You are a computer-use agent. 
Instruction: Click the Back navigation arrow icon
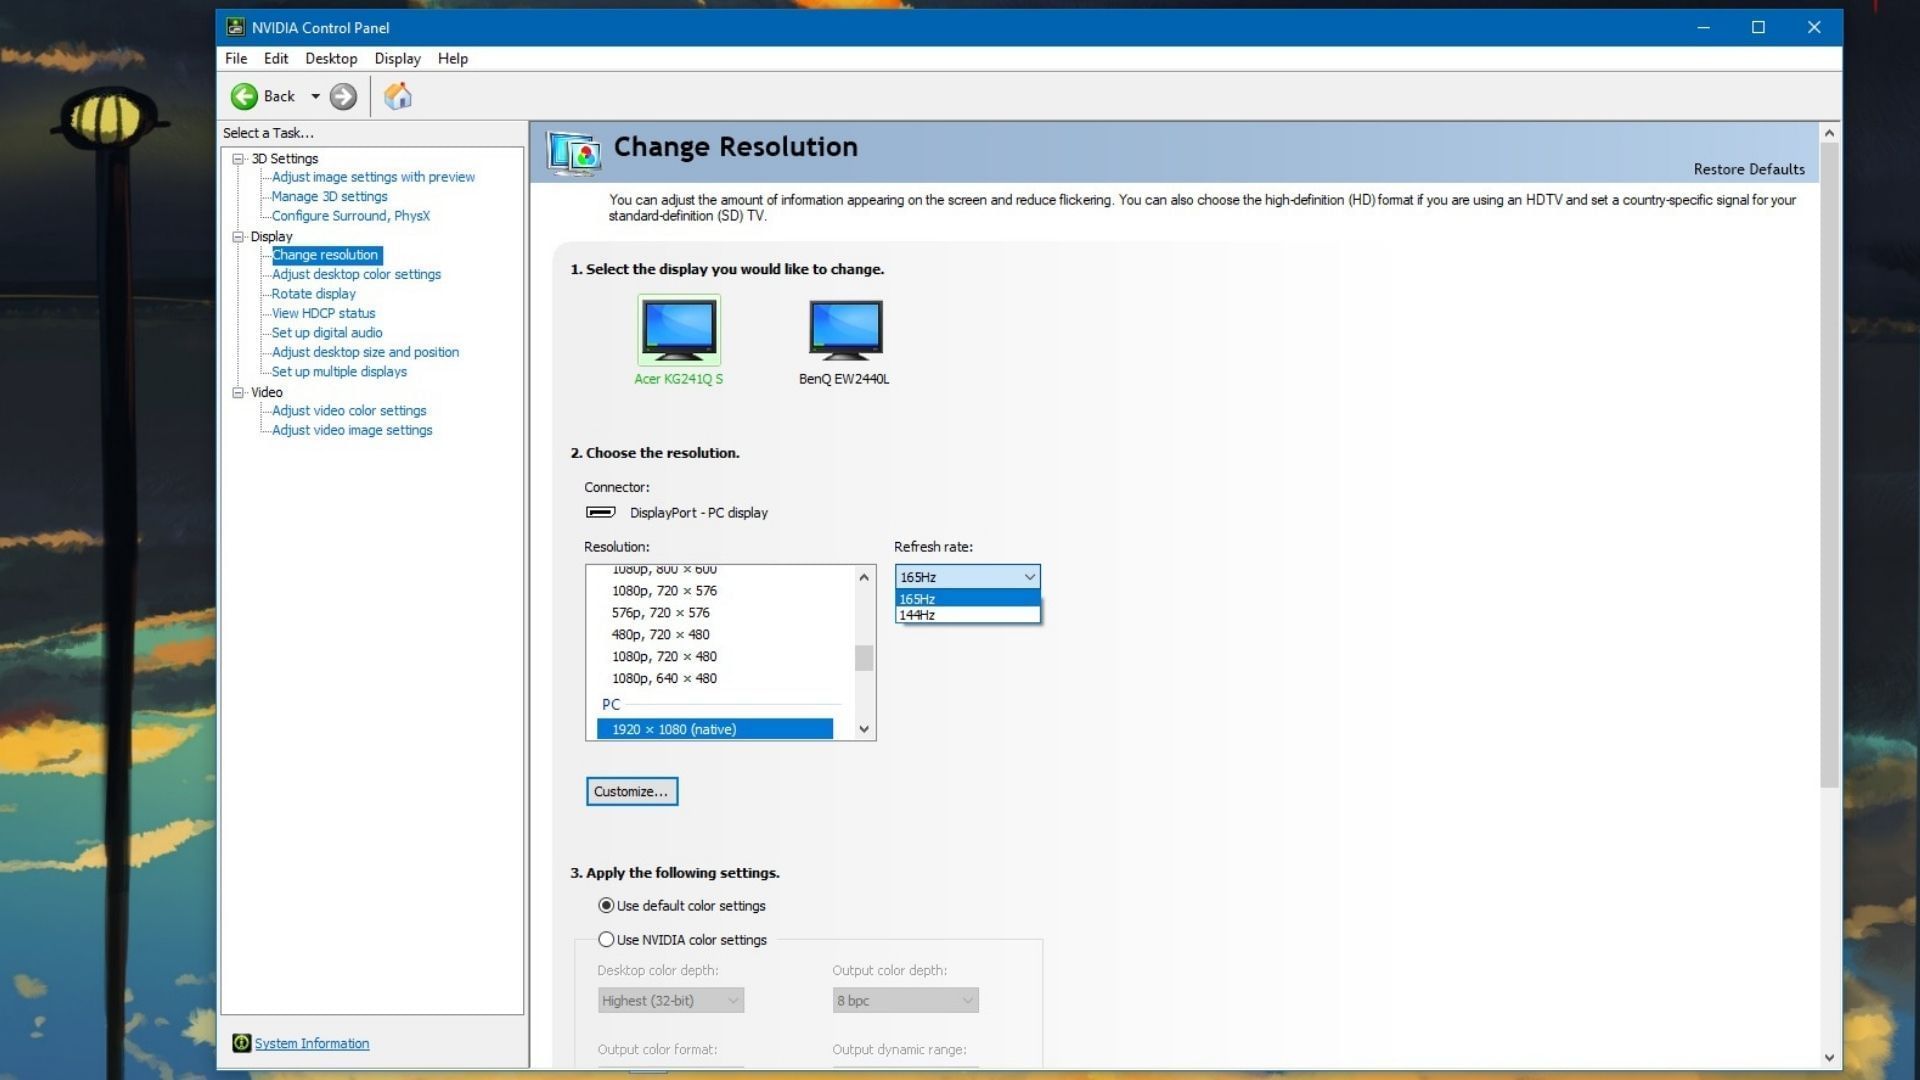coord(246,96)
